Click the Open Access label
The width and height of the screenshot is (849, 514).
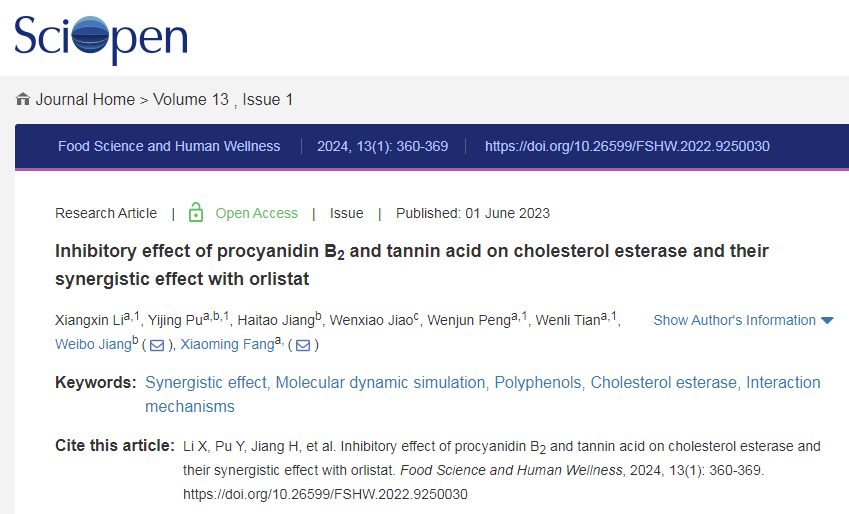[256, 213]
